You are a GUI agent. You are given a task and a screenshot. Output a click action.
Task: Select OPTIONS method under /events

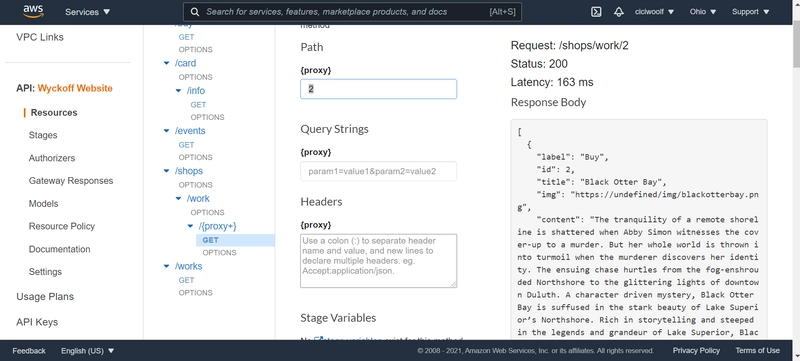tap(195, 157)
